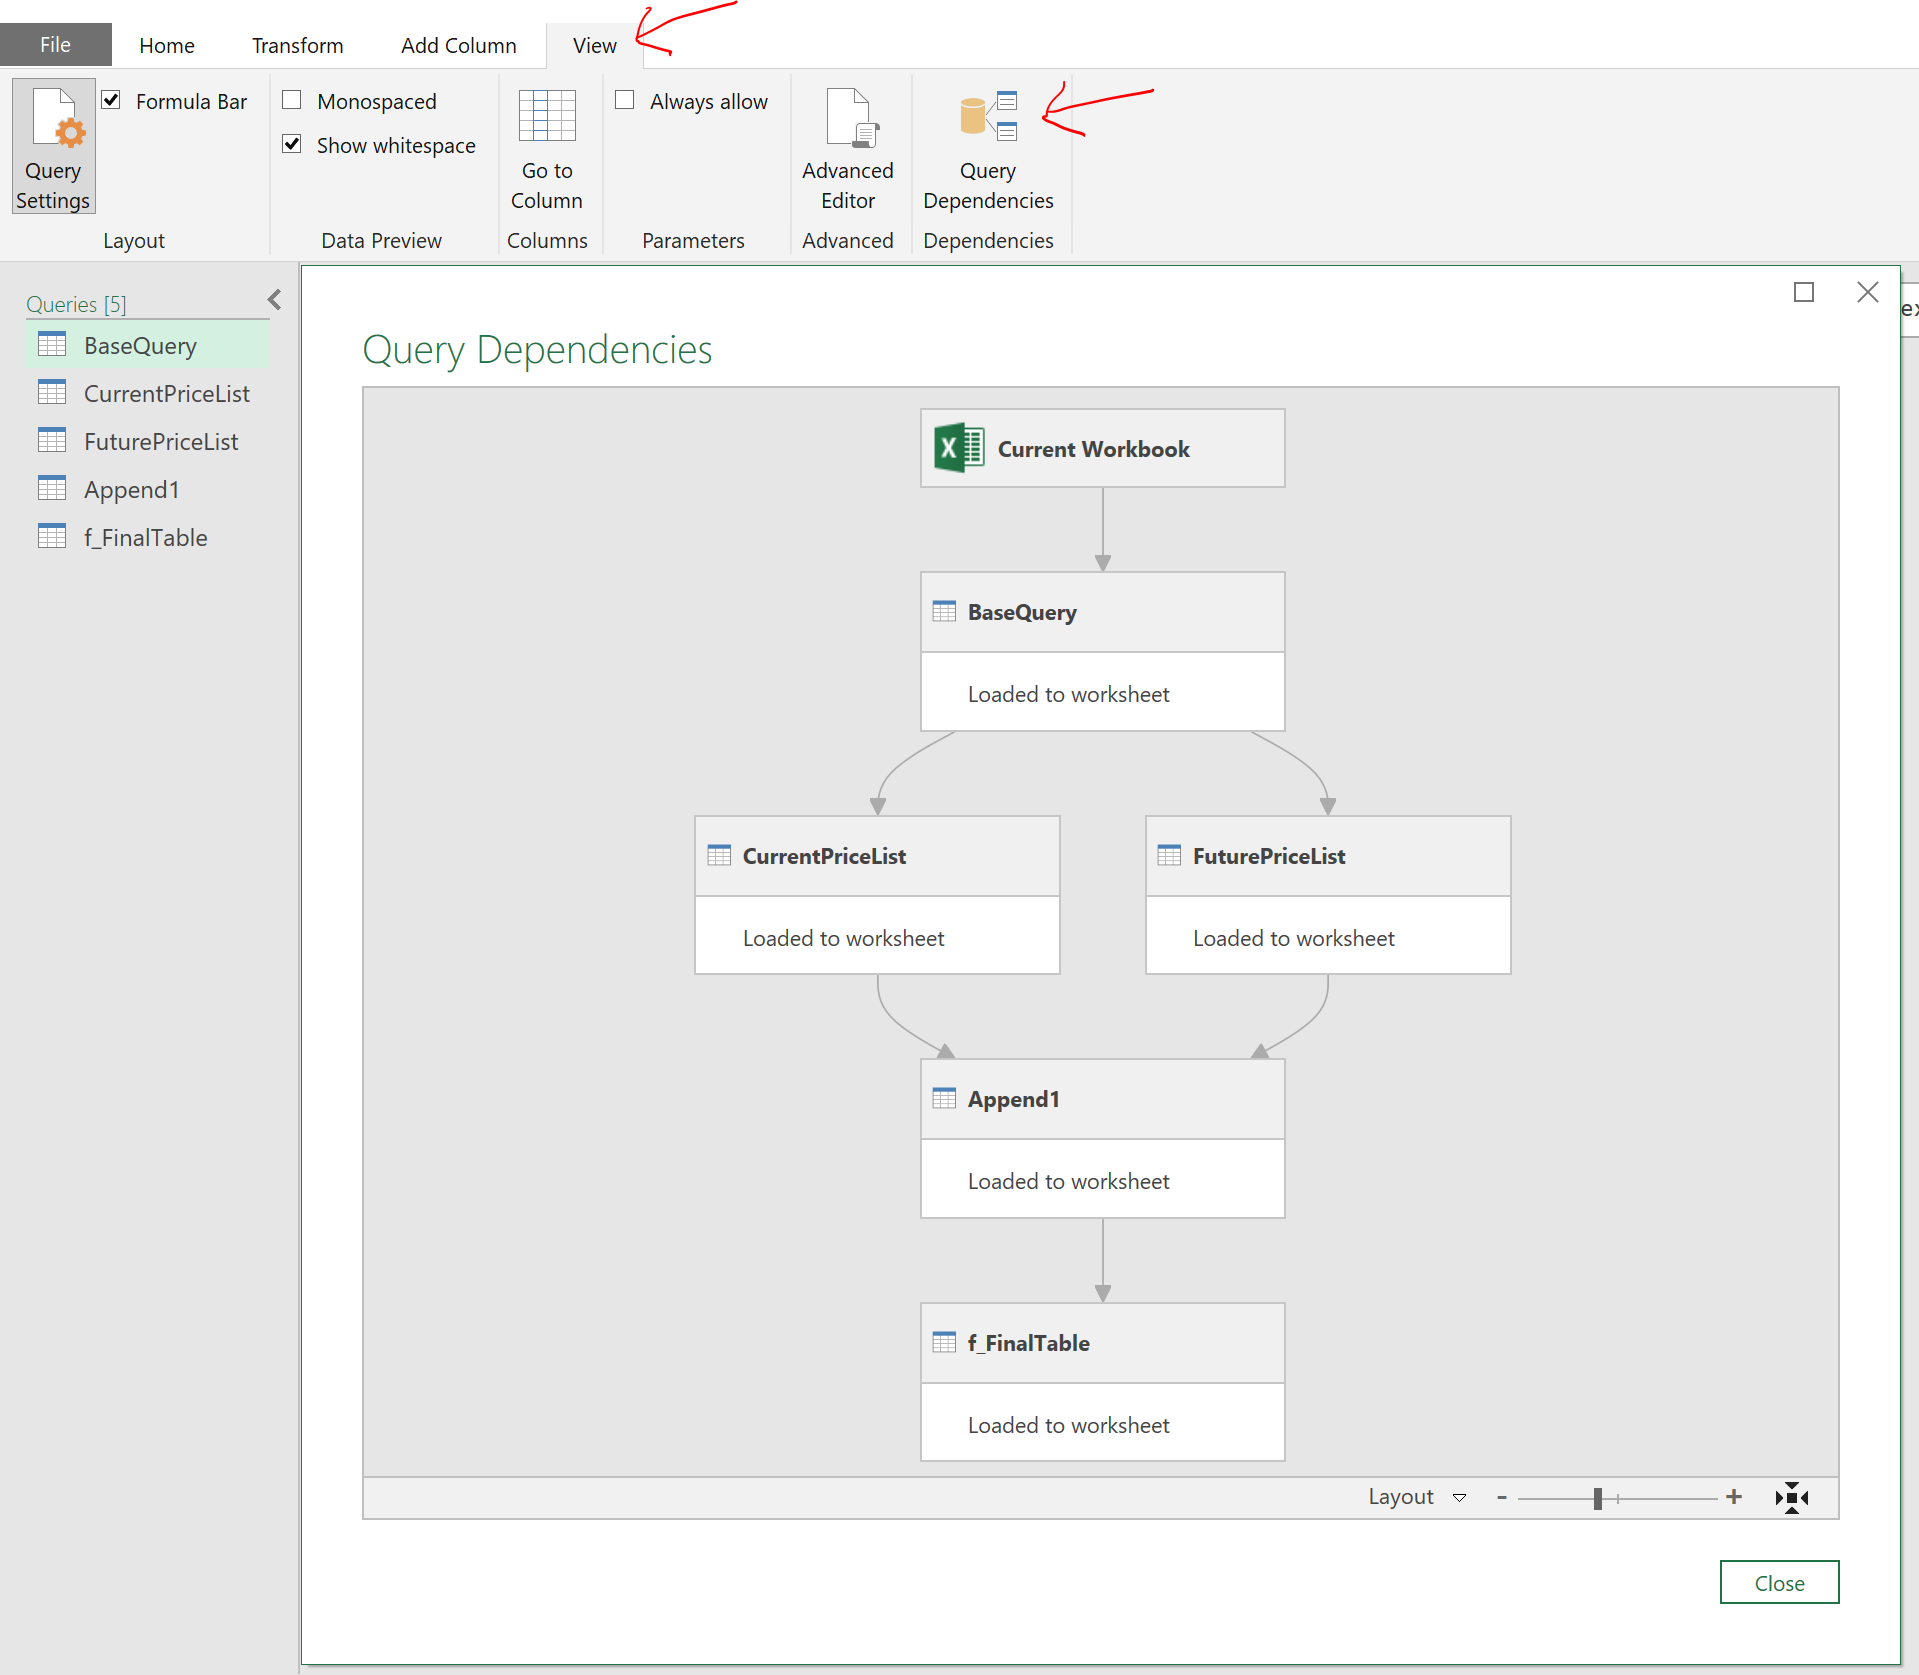Open the Query Settings pane icon
Viewport: 1919px width, 1675px height.
tap(54, 146)
